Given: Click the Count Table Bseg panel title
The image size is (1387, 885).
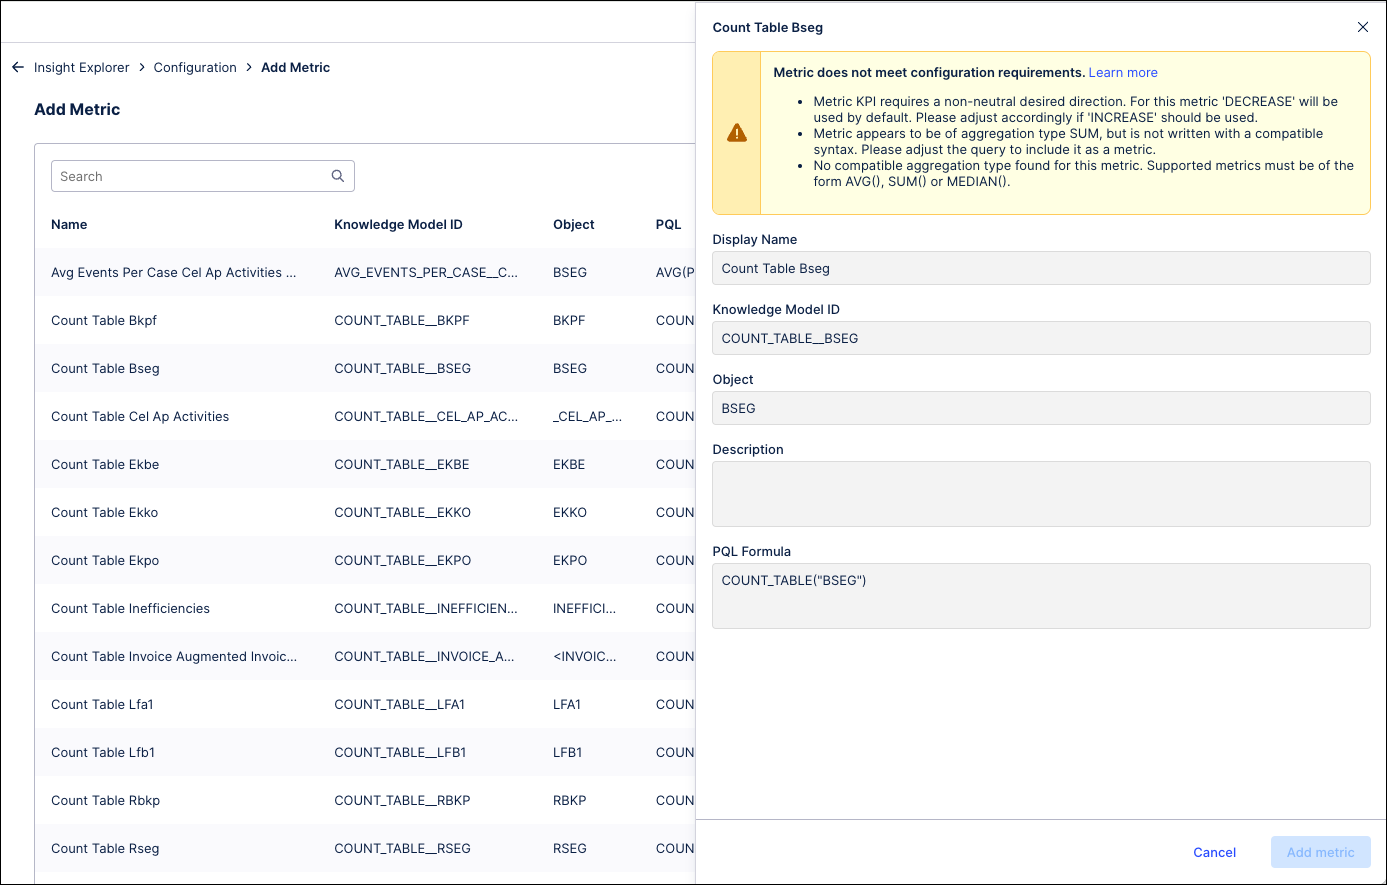Looking at the screenshot, I should pyautogui.click(x=767, y=27).
